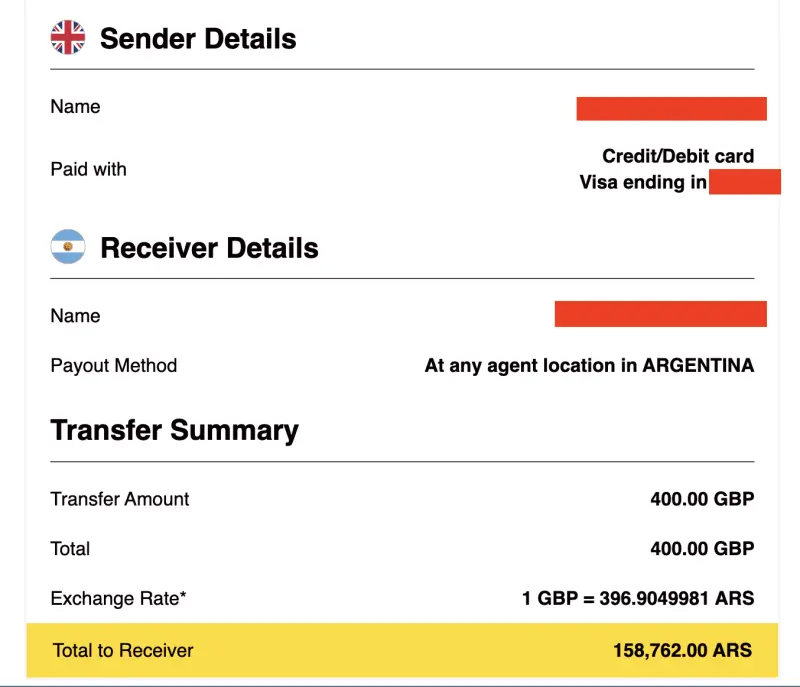The image size is (800, 687).
Task: Select the Sender Details heading
Action: [198, 39]
